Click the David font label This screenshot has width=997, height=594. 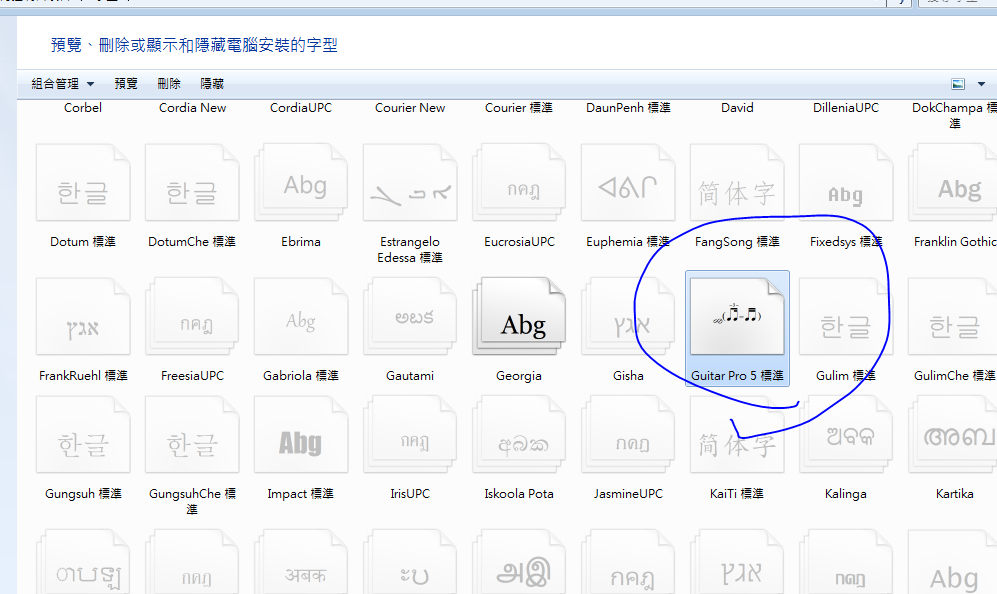coord(737,108)
